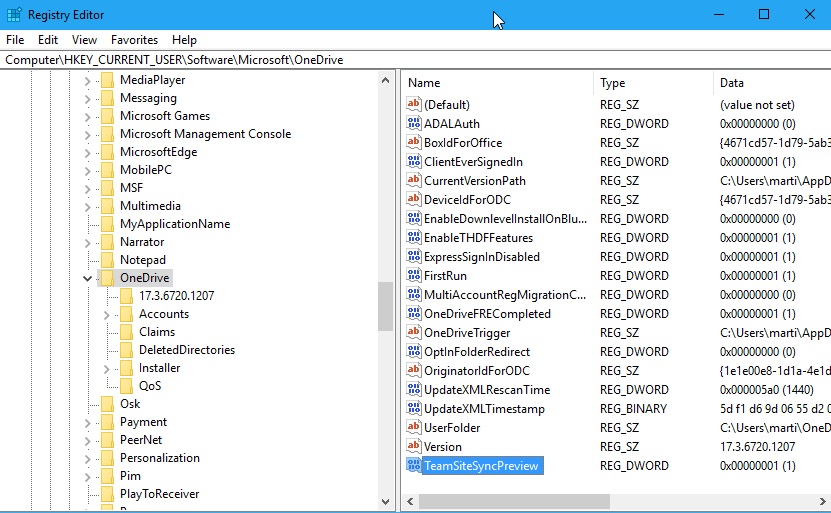
Task: Click the Version string value icon
Action: point(413,446)
